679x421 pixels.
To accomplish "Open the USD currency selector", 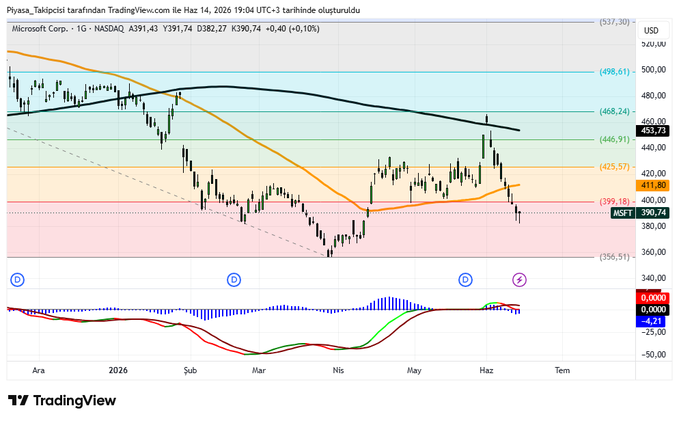I will [x=651, y=31].
